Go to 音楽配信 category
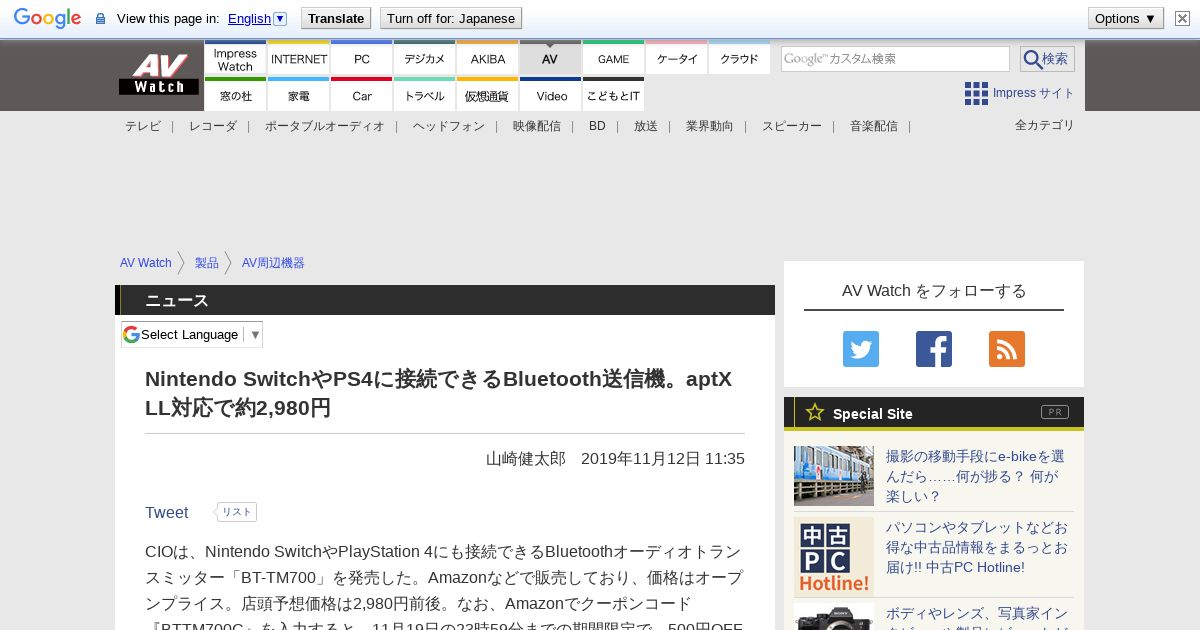Image resolution: width=1200 pixels, height=630 pixels. [x=874, y=126]
